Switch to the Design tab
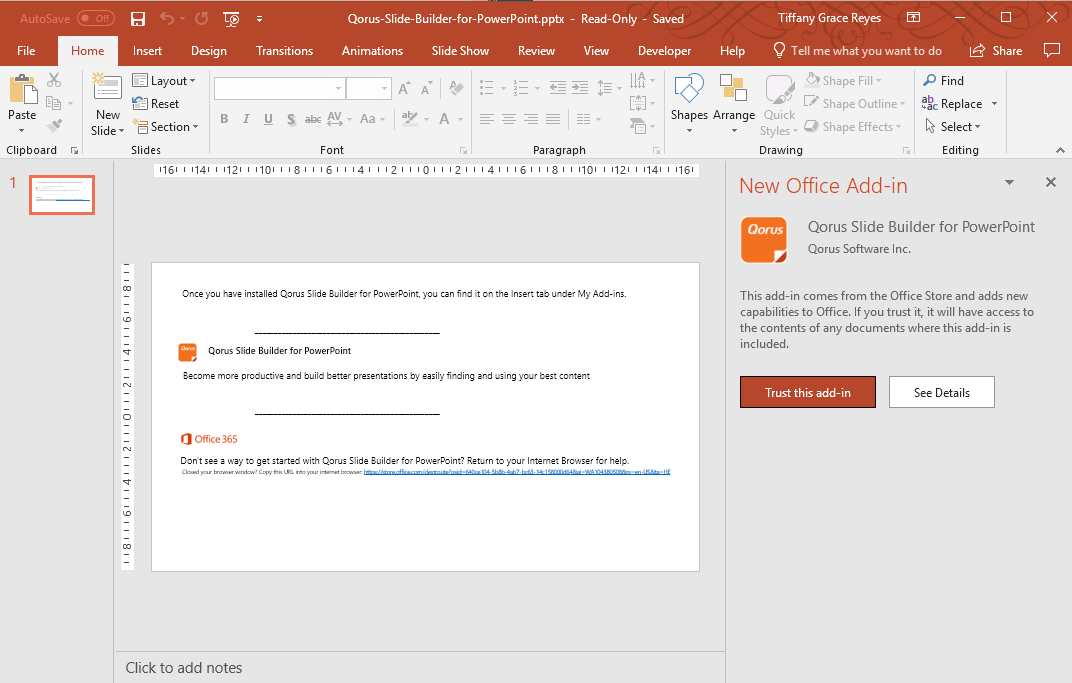 click(209, 51)
